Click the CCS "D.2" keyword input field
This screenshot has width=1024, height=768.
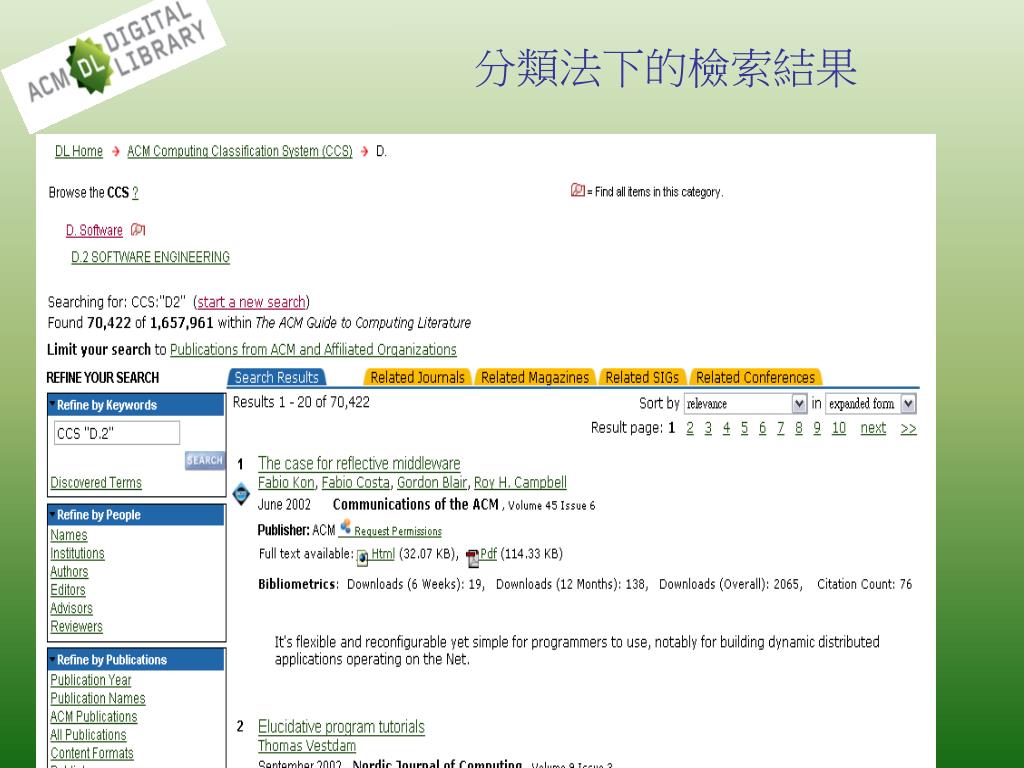[117, 433]
